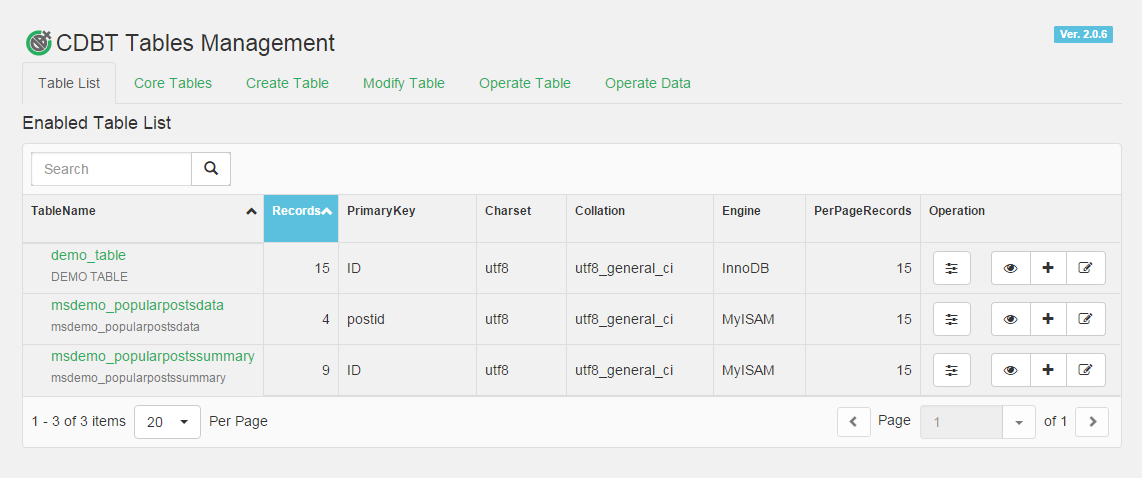The height and width of the screenshot is (478, 1142).
Task: Click edit icon in msdemo_popularpostsdata row
Action: (1085, 319)
